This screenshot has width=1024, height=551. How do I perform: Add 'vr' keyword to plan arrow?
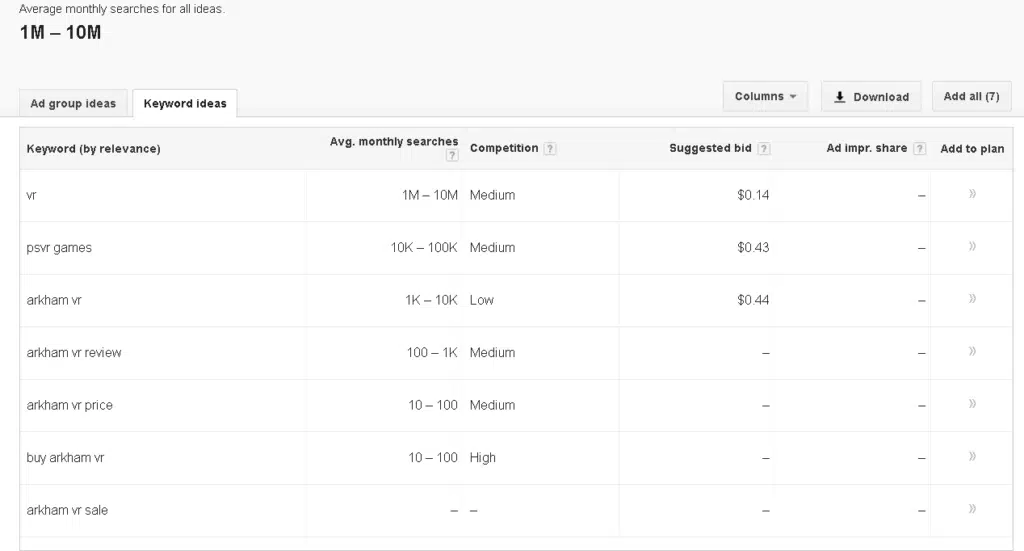click(x=972, y=194)
